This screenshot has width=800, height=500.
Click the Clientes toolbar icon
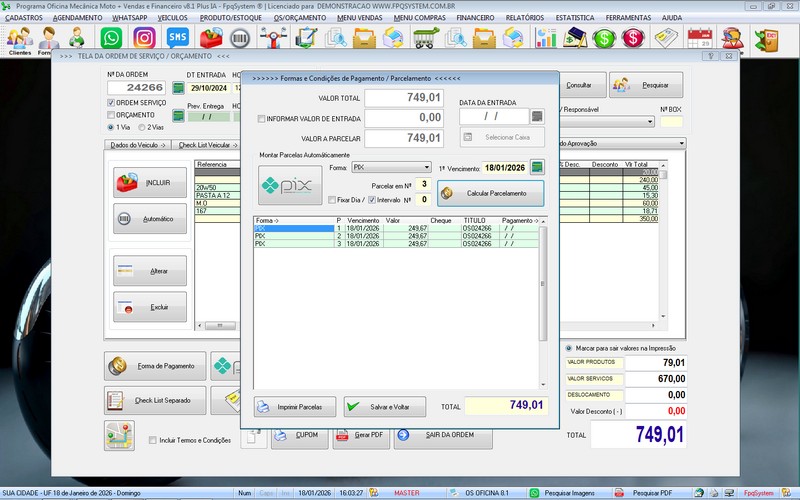[19, 40]
